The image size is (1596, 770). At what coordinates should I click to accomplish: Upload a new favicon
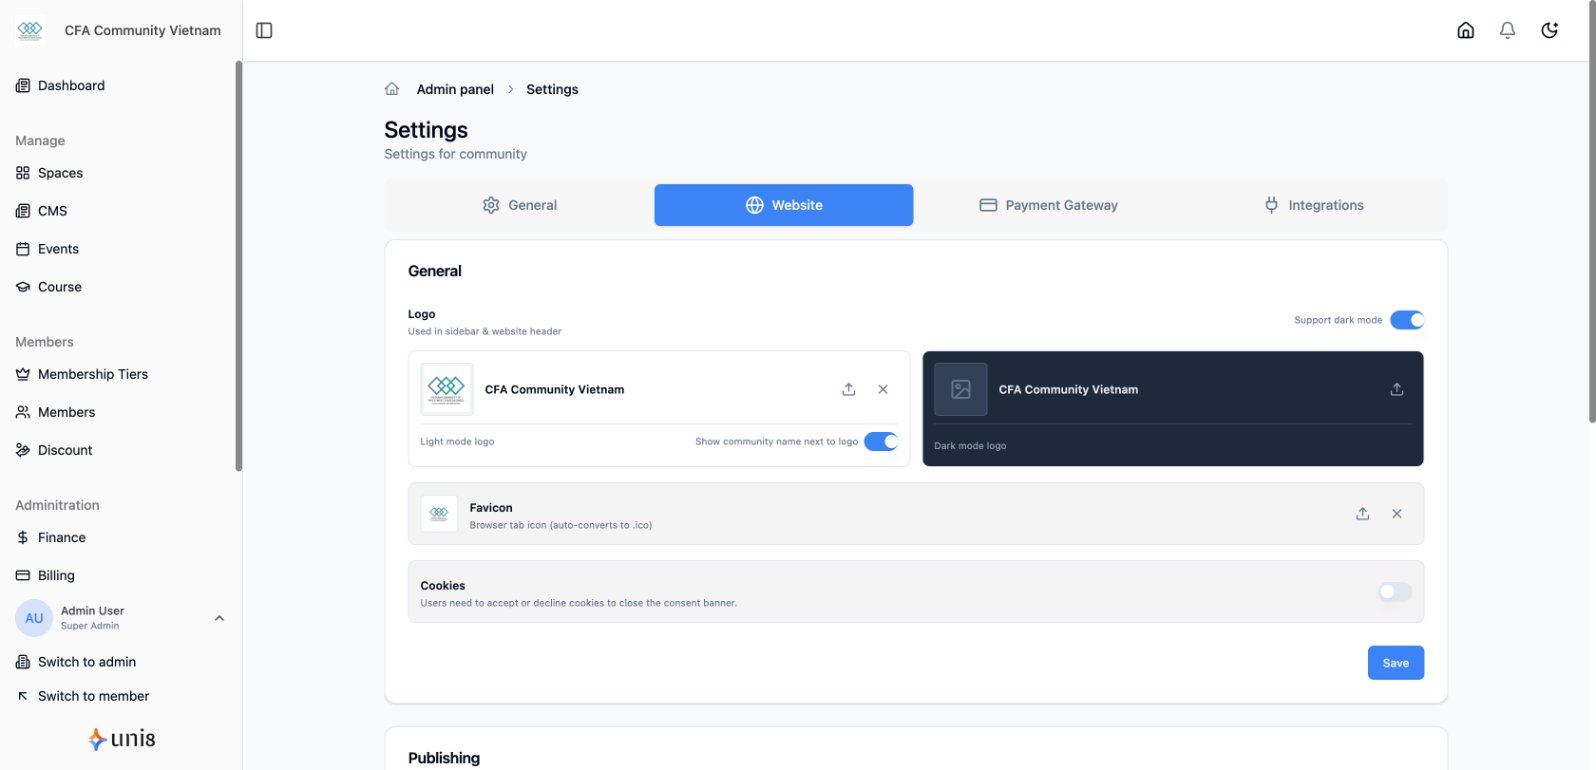coord(1362,513)
